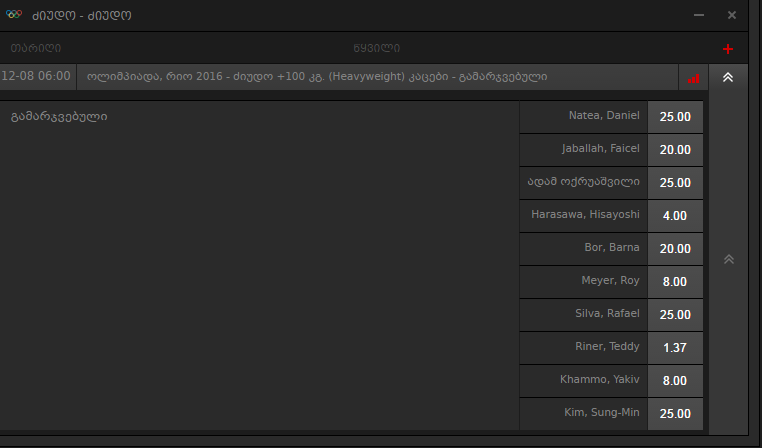
Task: Click the Rio 2016 Heavyweight event title
Action: coord(317,77)
